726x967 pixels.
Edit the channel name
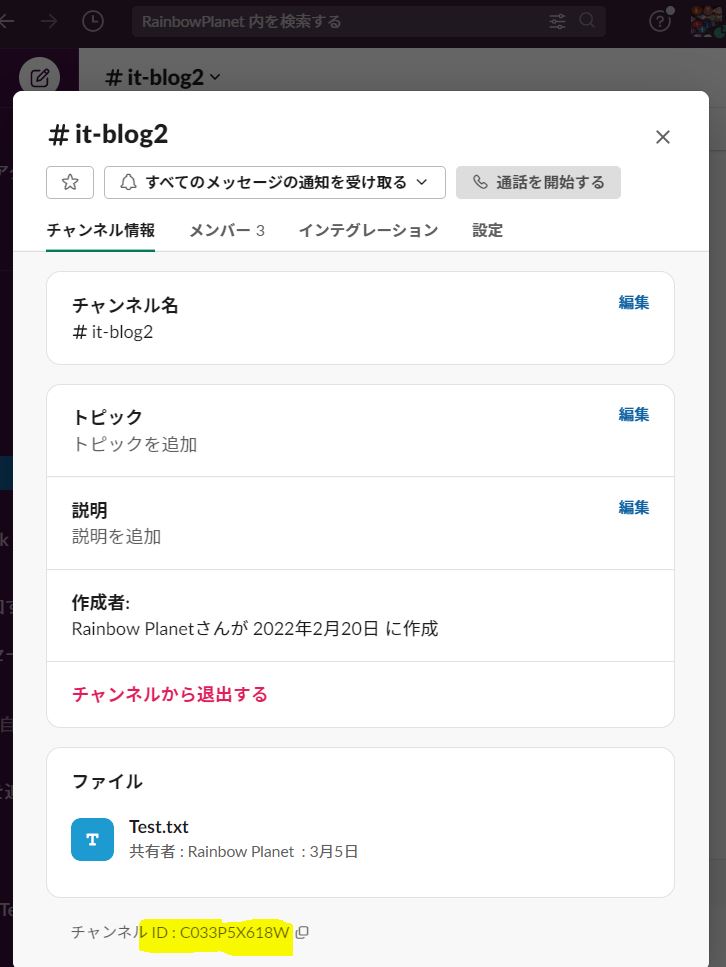tap(633, 302)
